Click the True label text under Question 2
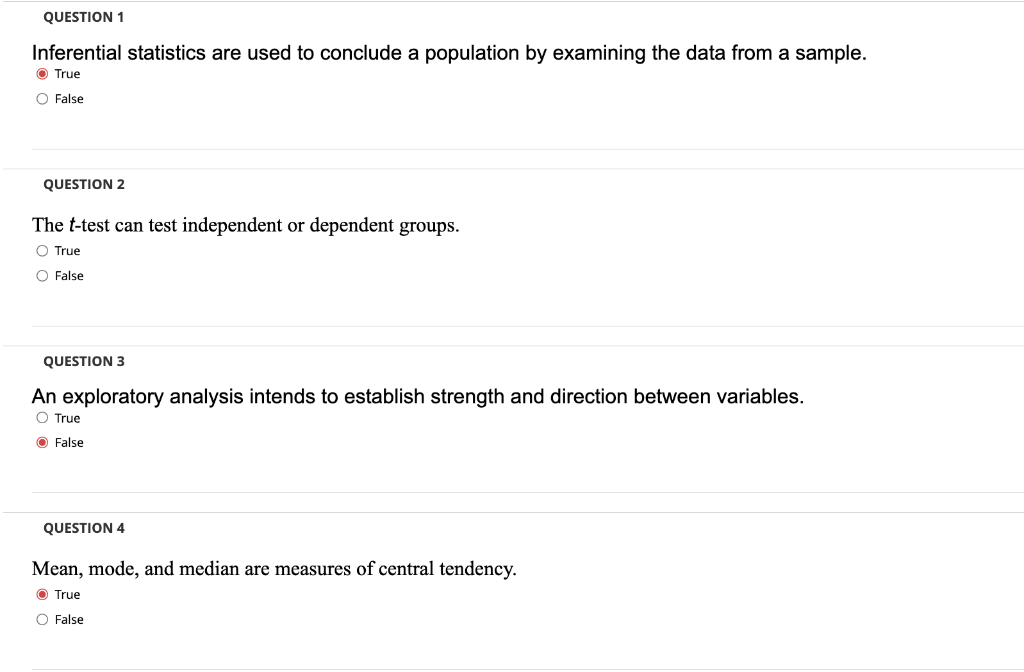This screenshot has width=1024, height=672. click(x=66, y=250)
